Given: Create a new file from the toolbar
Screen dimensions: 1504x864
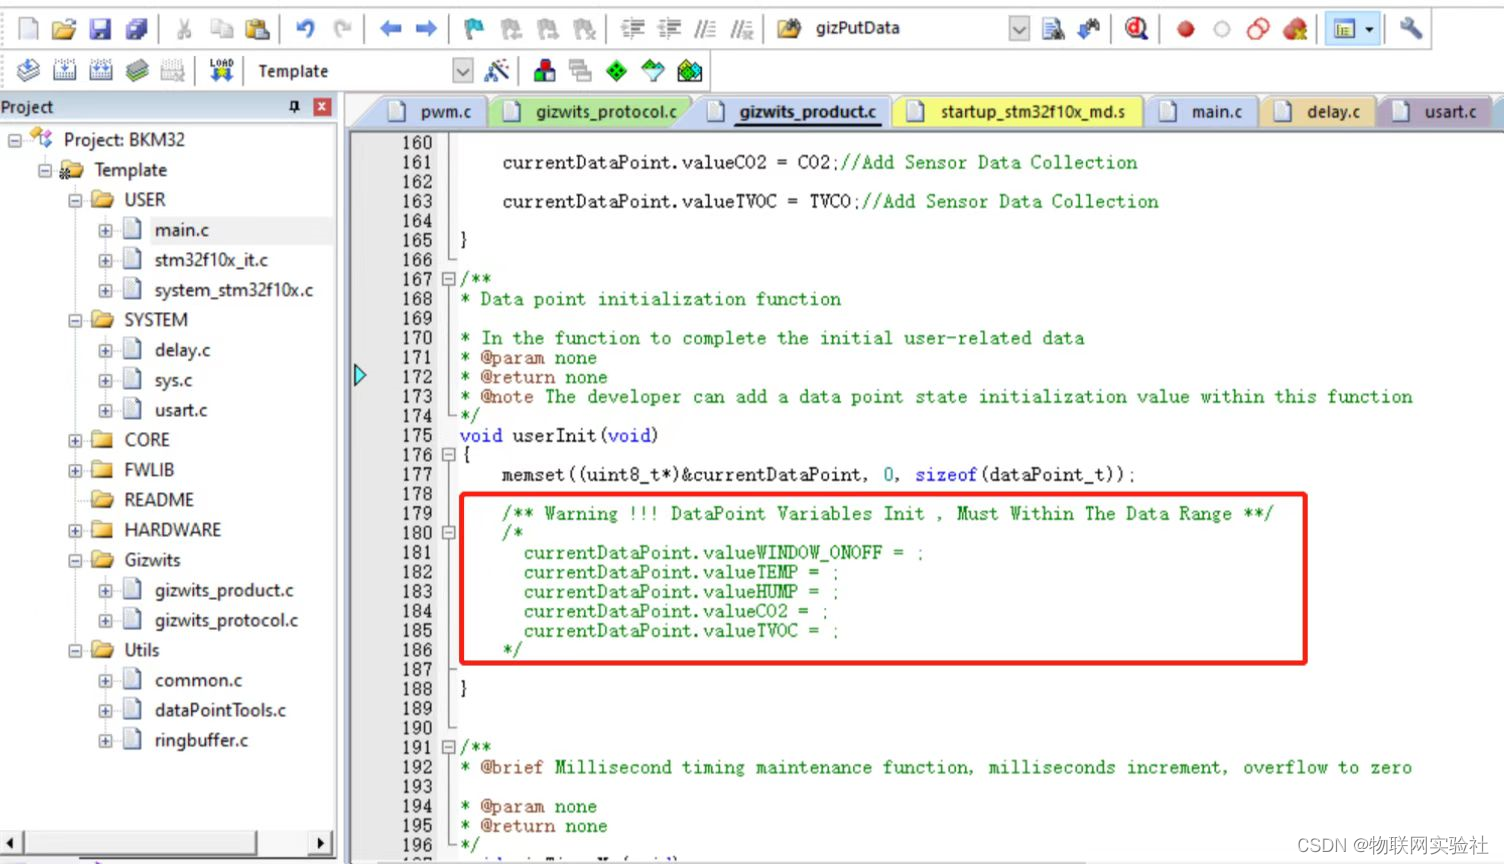Looking at the screenshot, I should 28,29.
